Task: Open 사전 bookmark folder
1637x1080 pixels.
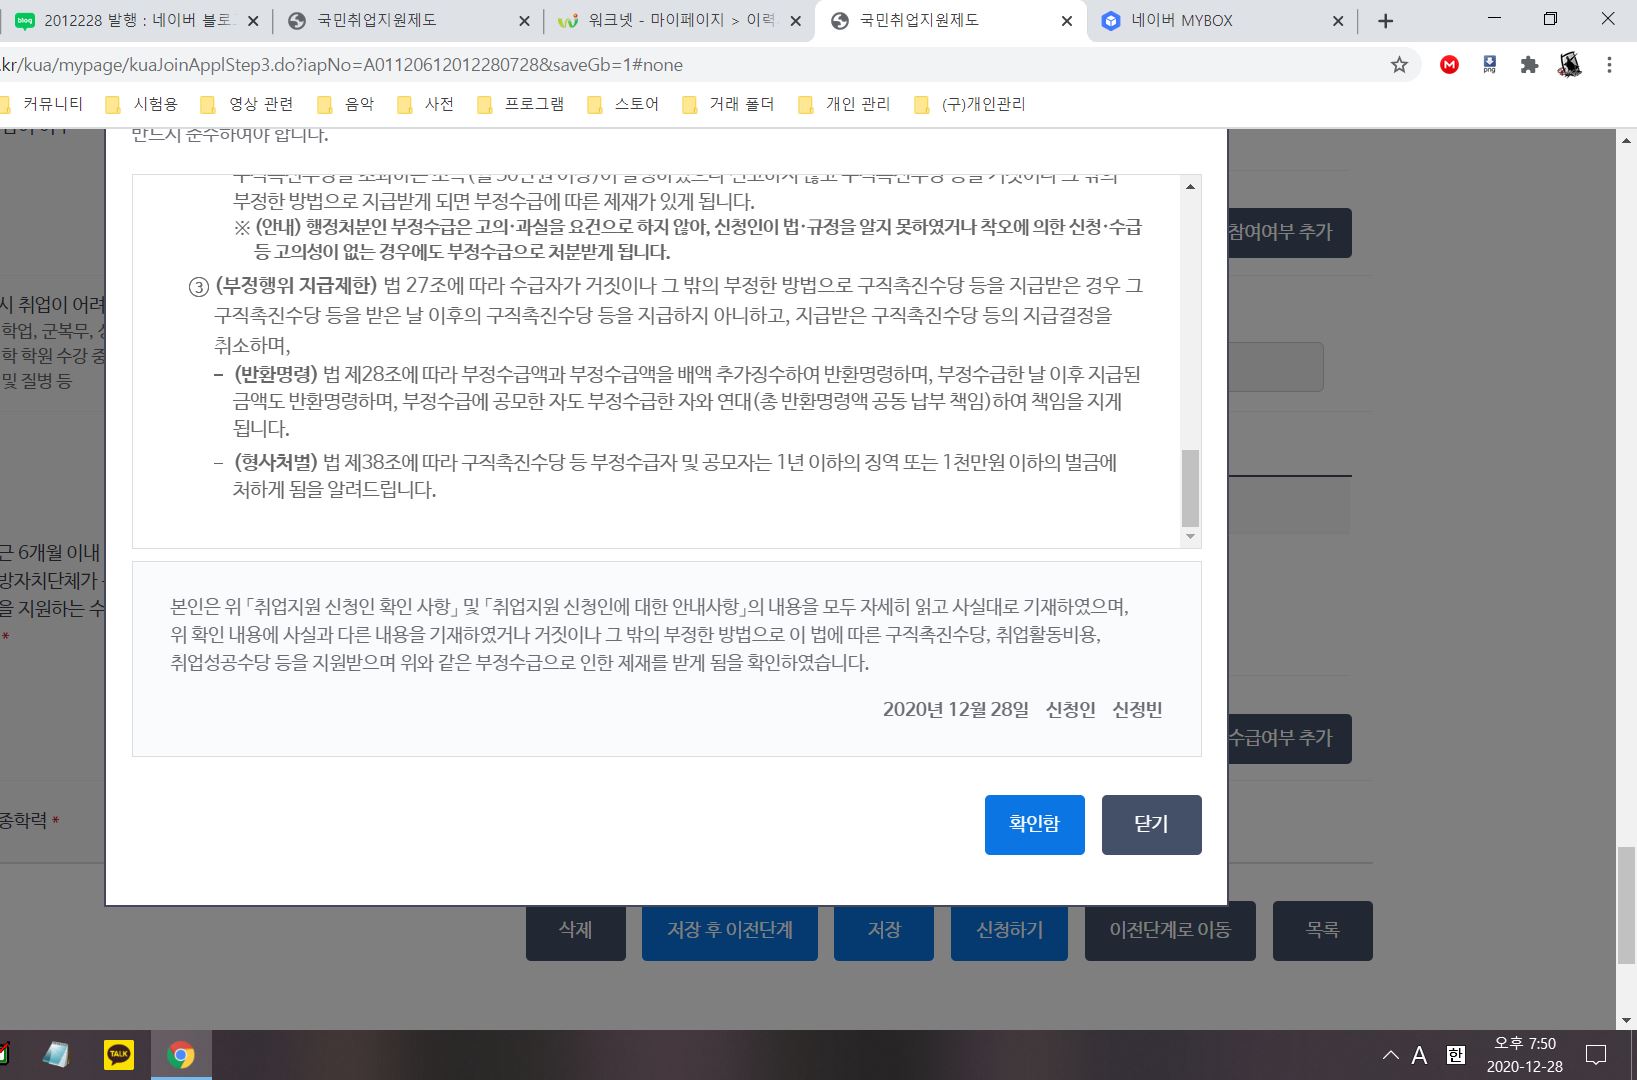Action: click(x=426, y=104)
